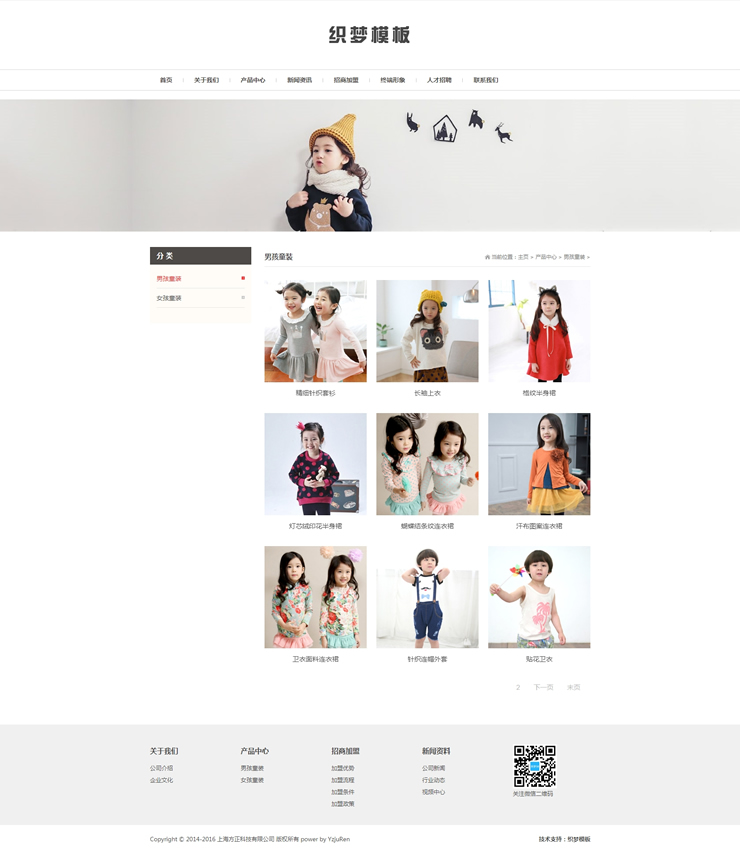Viewport: 740px width, 853px height.
Task: Choose the 女孩童装 category in the sidebar
Action: click(x=169, y=298)
